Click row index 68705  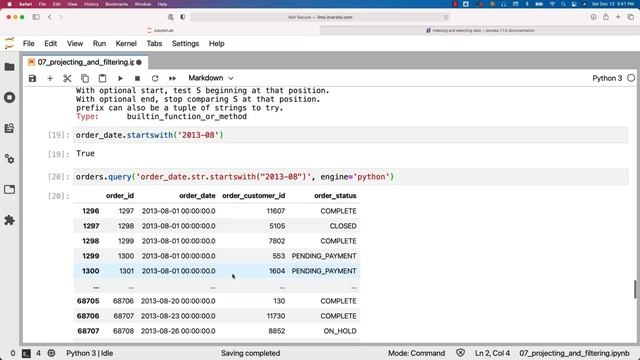(x=88, y=301)
